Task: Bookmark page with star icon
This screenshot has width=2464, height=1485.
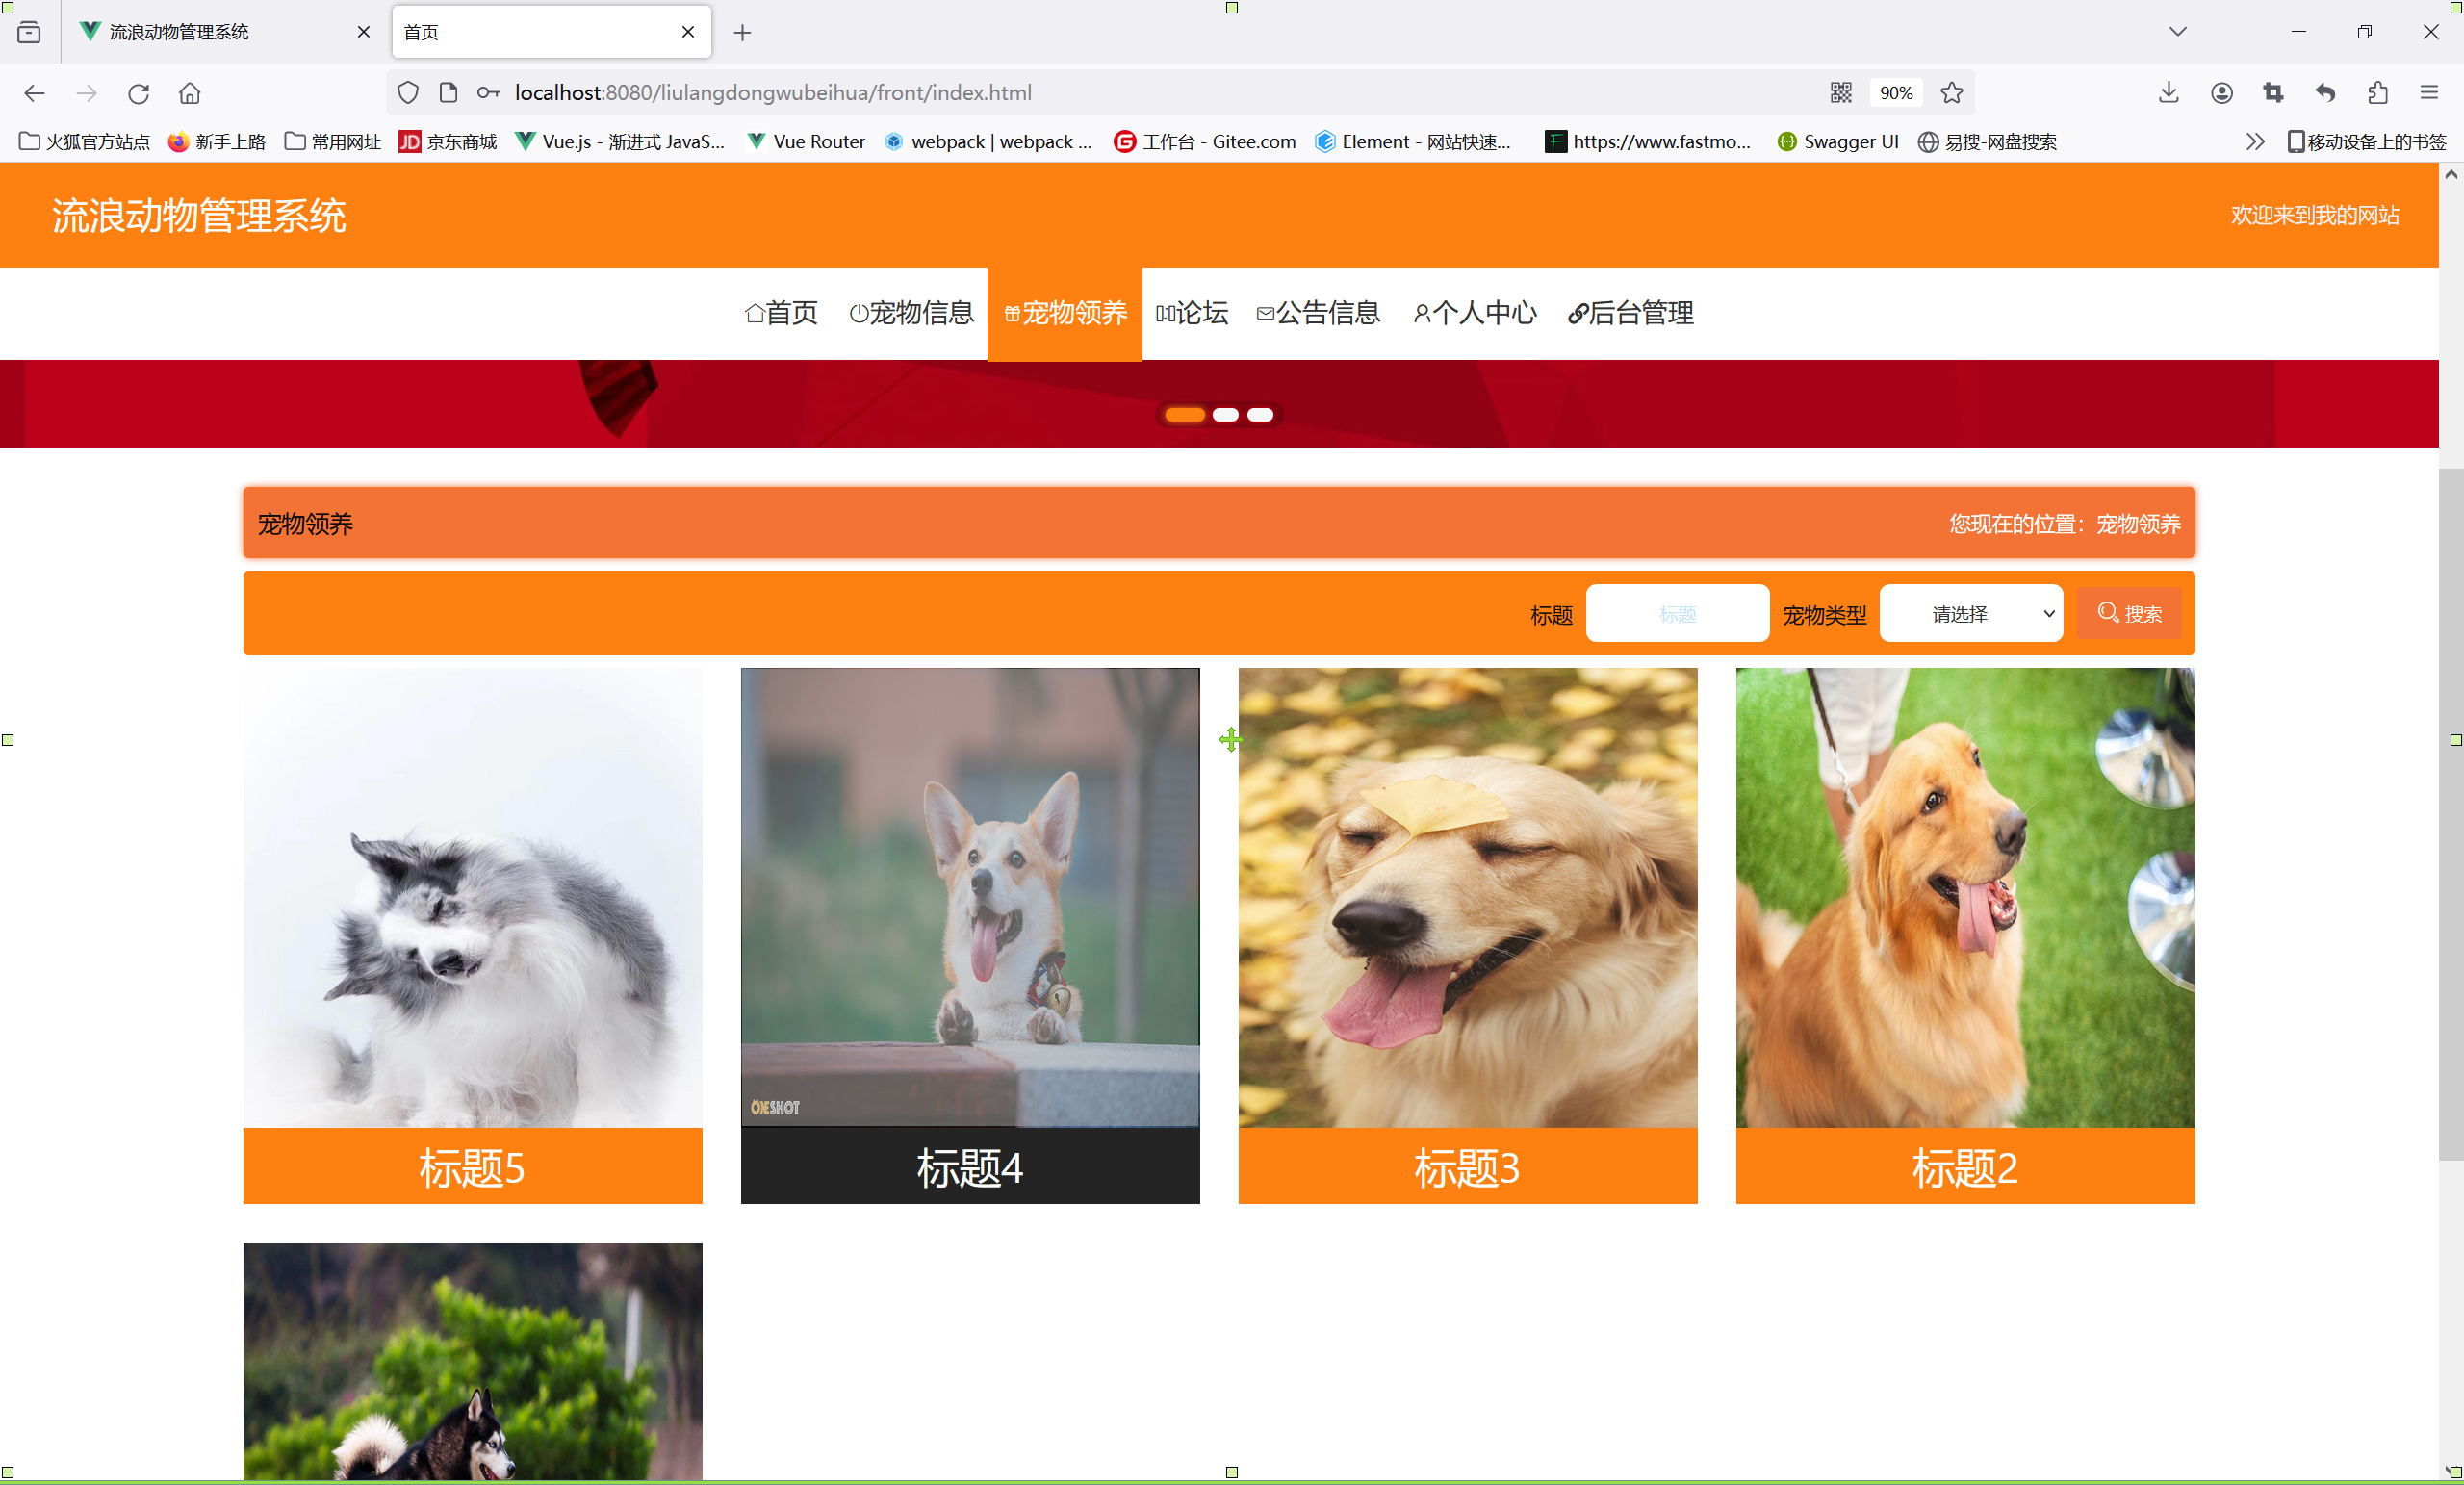Action: pyautogui.click(x=1951, y=93)
